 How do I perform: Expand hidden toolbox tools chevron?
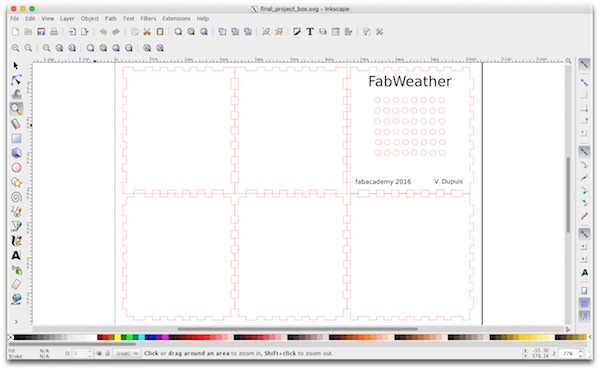16,322
